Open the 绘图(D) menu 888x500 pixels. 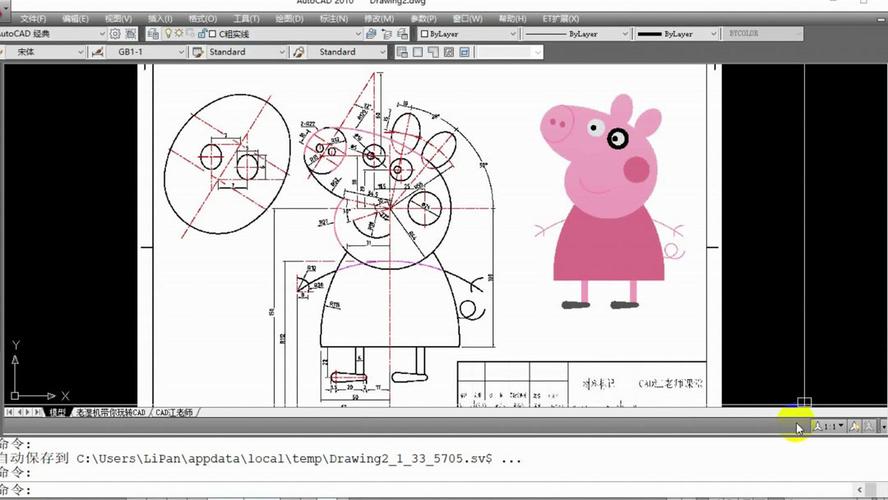tap(289, 19)
